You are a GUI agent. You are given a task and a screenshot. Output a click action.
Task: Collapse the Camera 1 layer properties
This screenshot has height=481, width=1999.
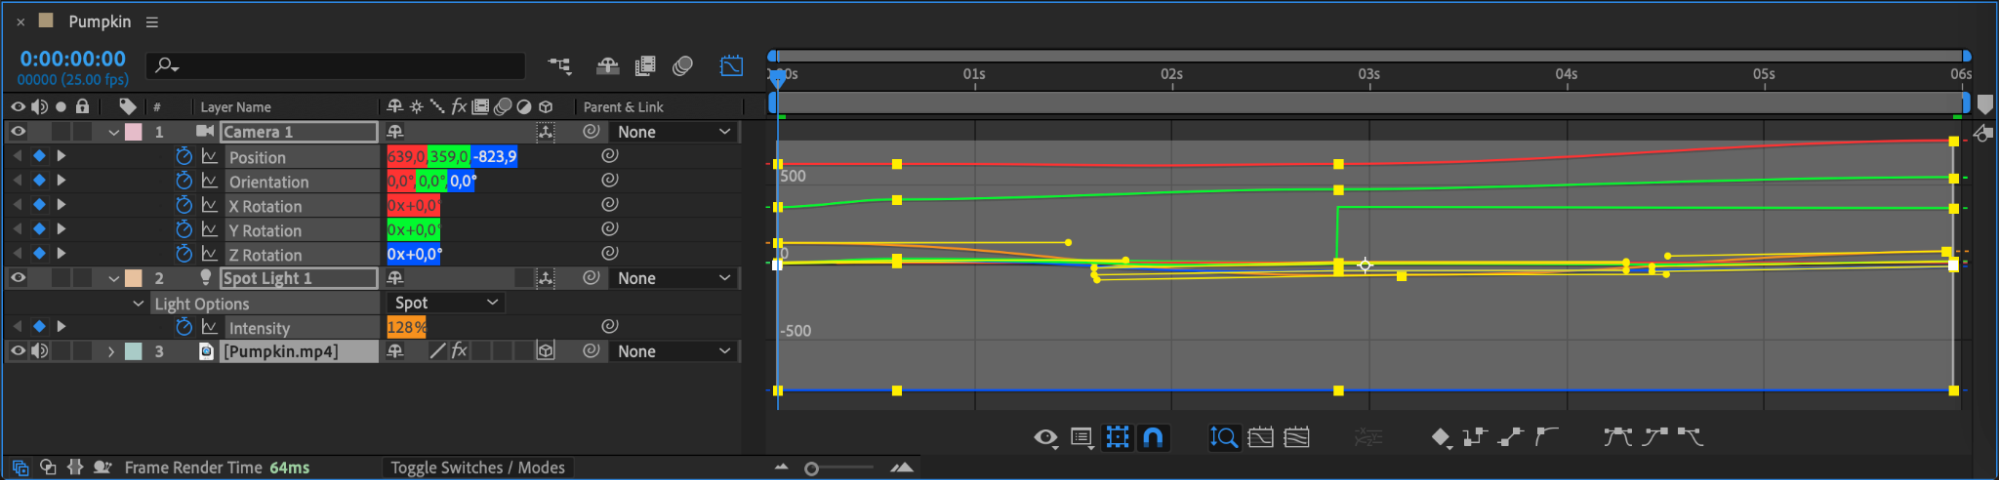[x=114, y=132]
